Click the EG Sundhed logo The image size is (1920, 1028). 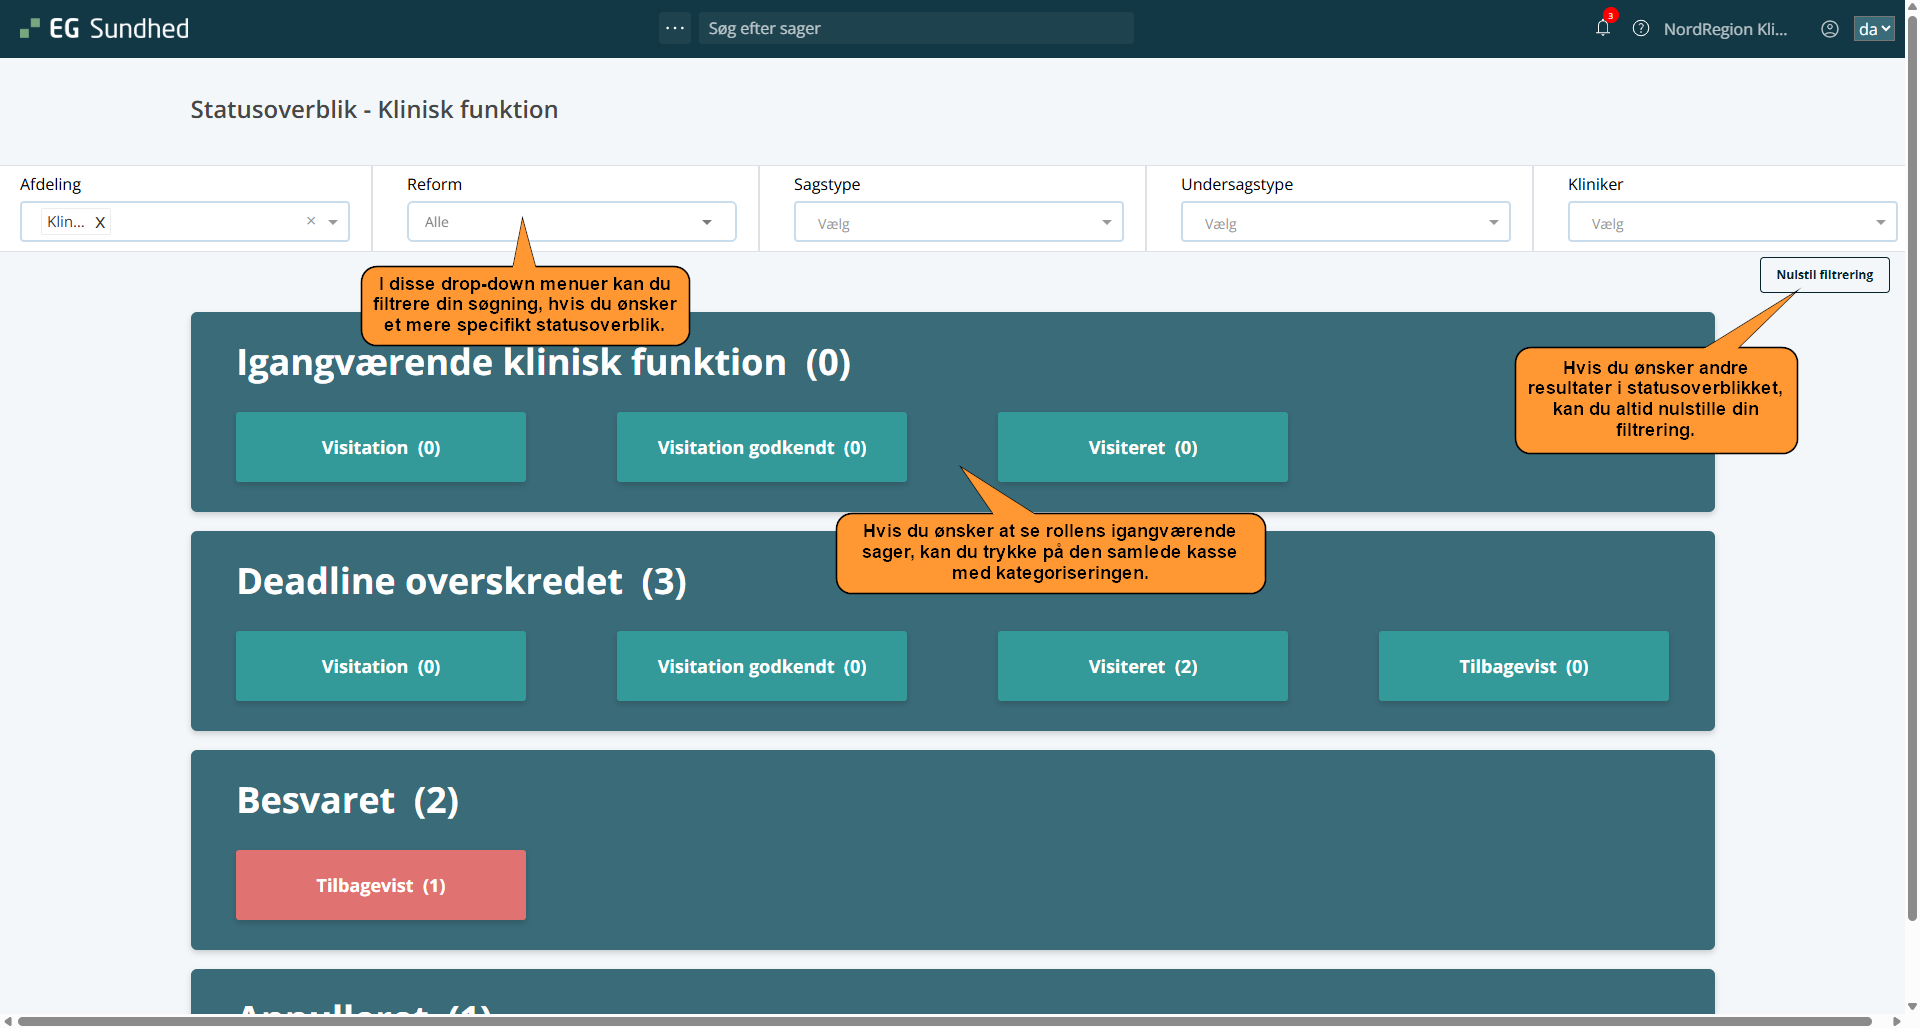[105, 28]
